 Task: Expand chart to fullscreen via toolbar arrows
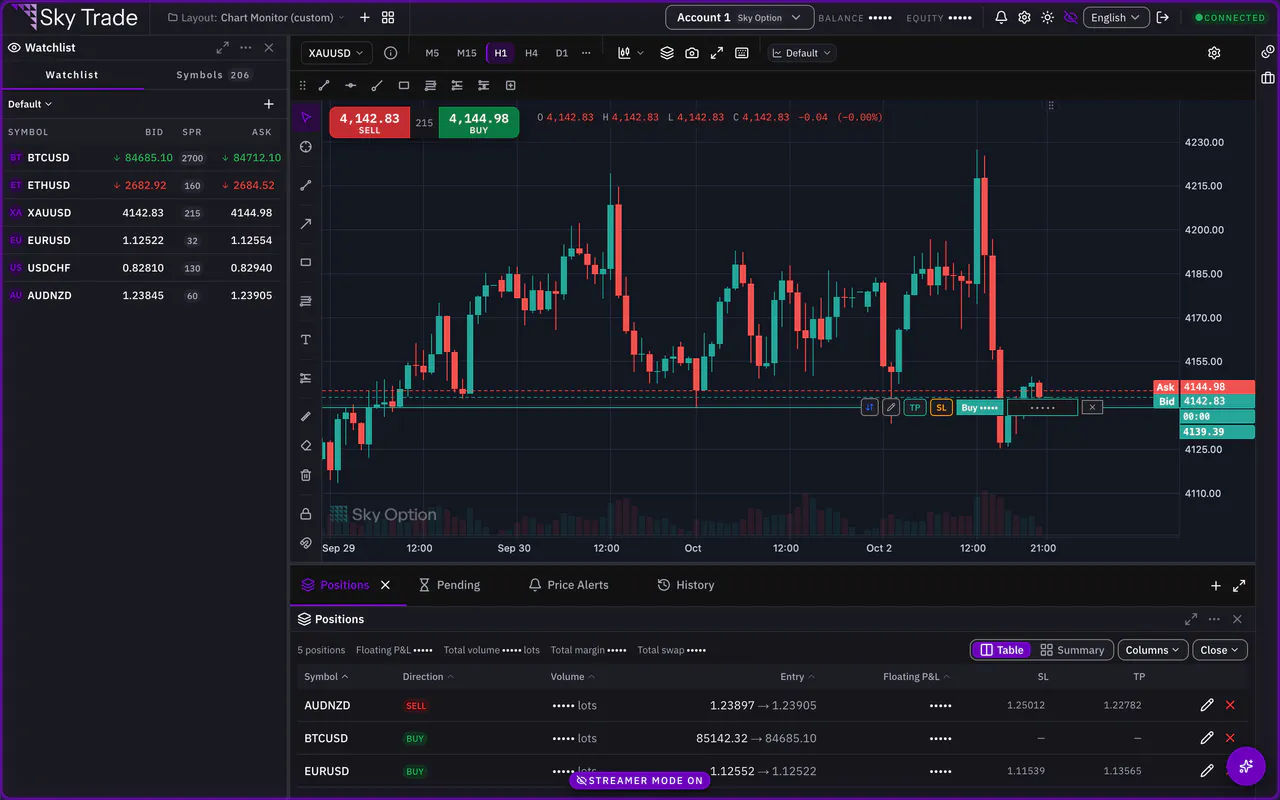(x=717, y=53)
